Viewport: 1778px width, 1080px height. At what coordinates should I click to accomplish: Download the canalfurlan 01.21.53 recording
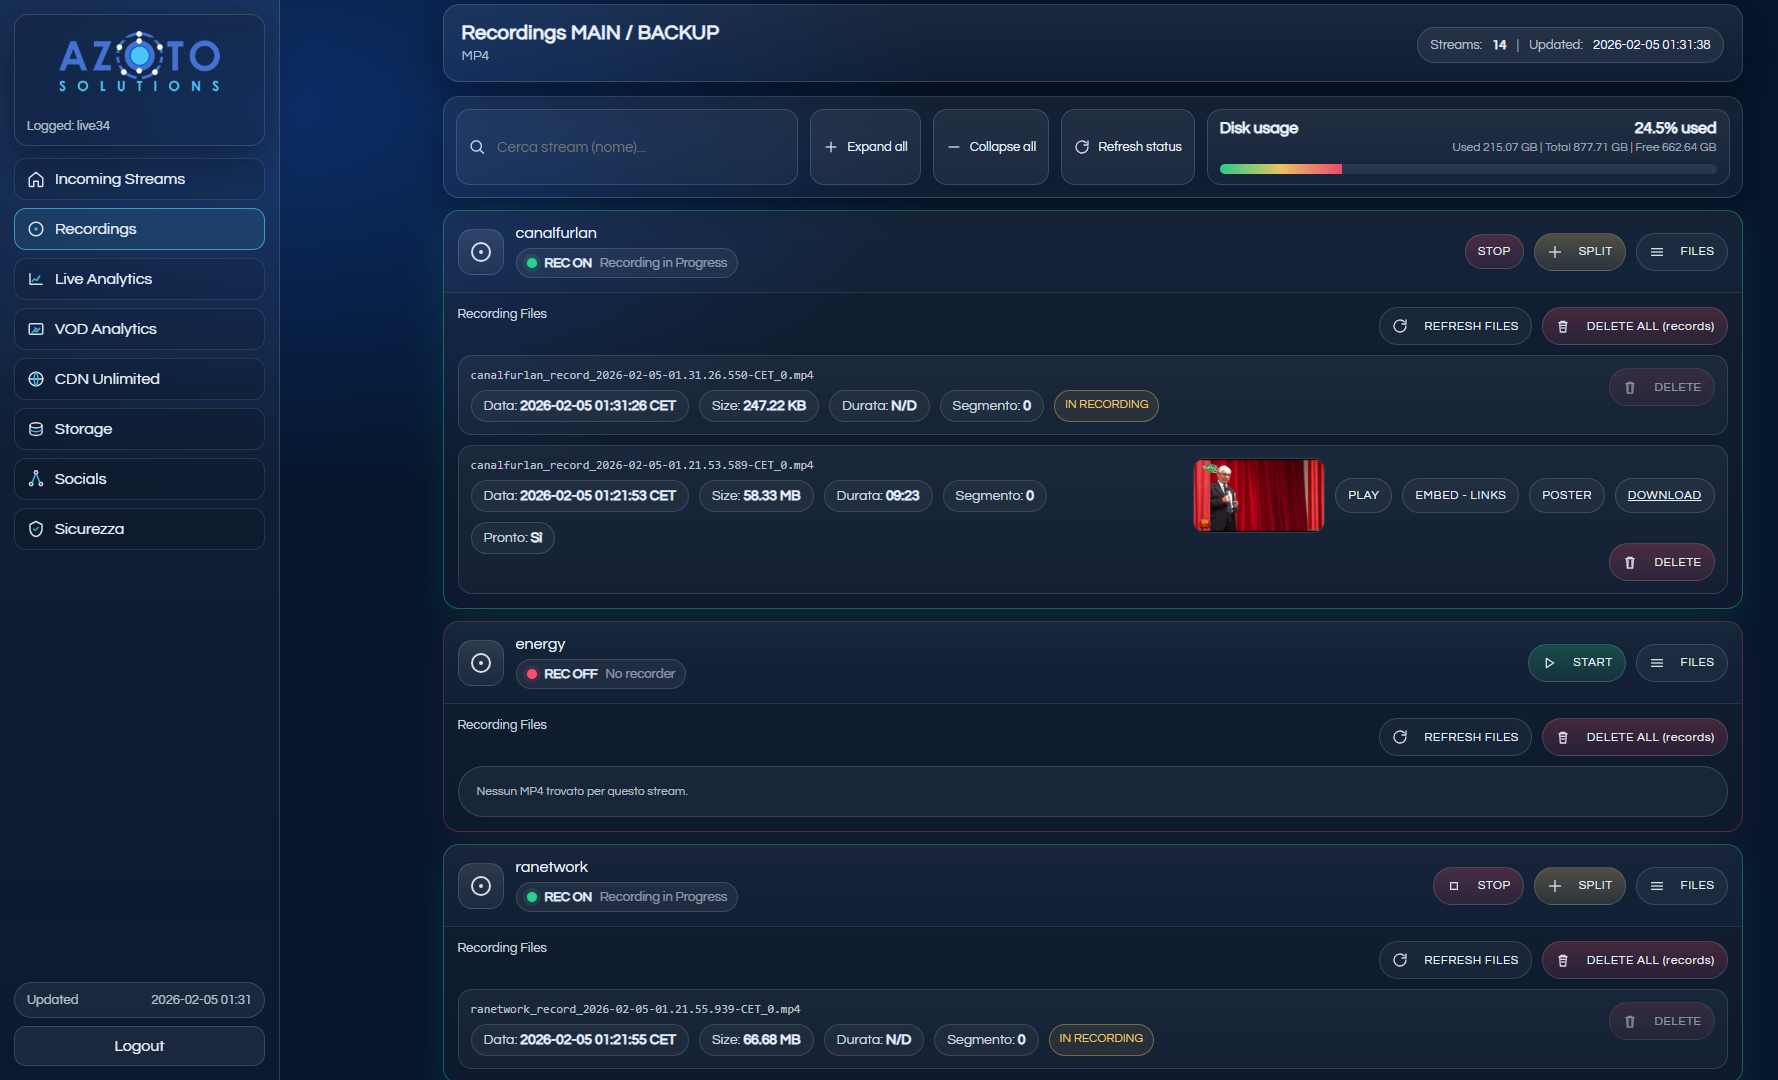[1663, 495]
